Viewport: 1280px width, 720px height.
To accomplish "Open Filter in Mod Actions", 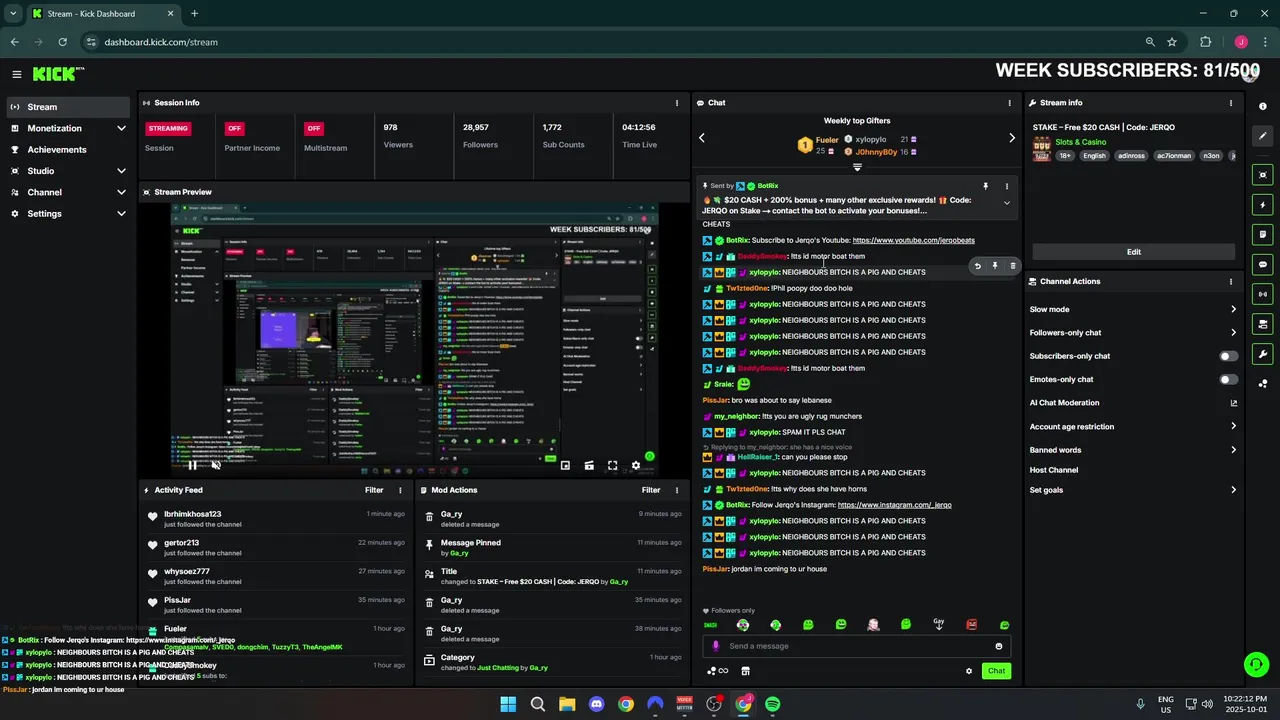I will pyautogui.click(x=651, y=490).
